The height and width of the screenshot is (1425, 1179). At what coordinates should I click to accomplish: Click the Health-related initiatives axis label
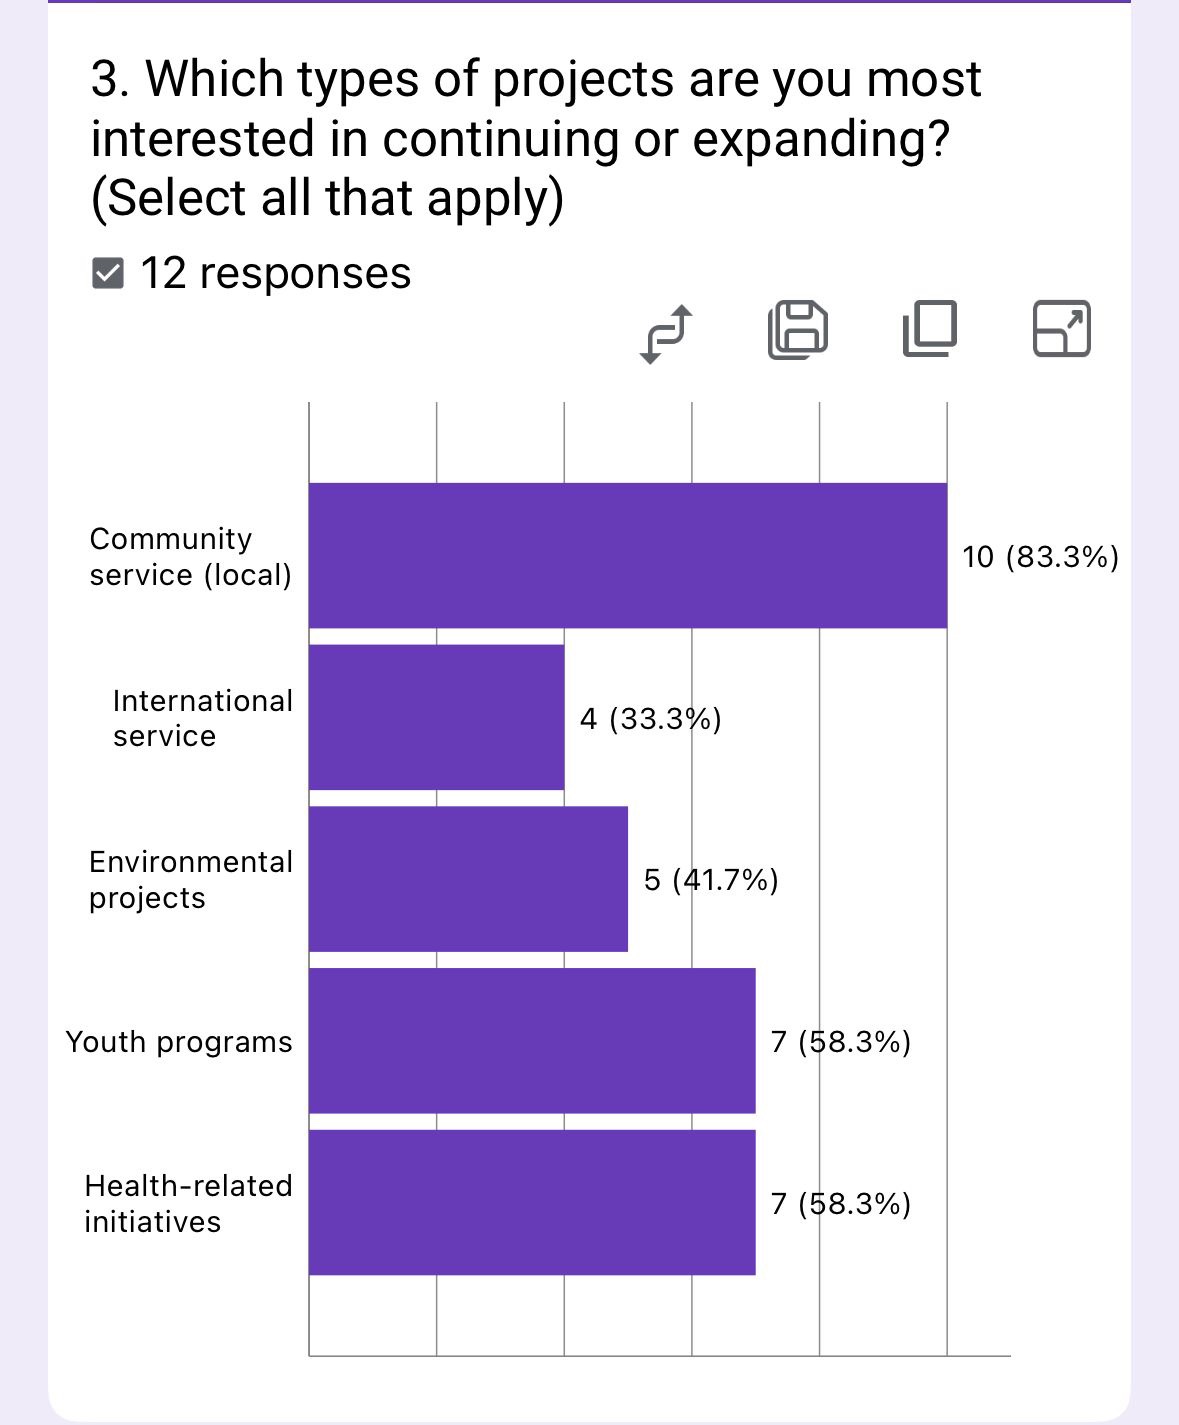tap(188, 1203)
